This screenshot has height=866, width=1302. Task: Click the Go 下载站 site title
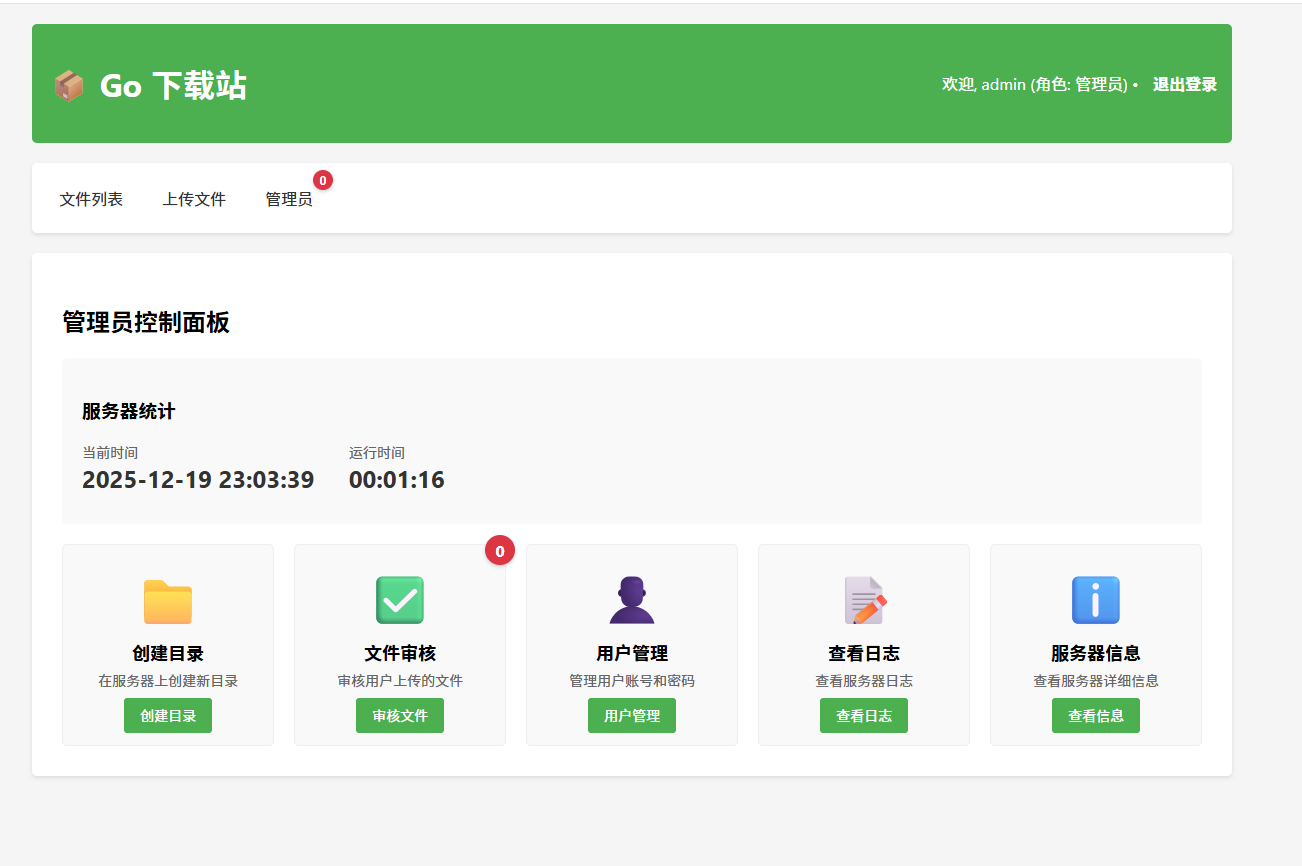[173, 86]
